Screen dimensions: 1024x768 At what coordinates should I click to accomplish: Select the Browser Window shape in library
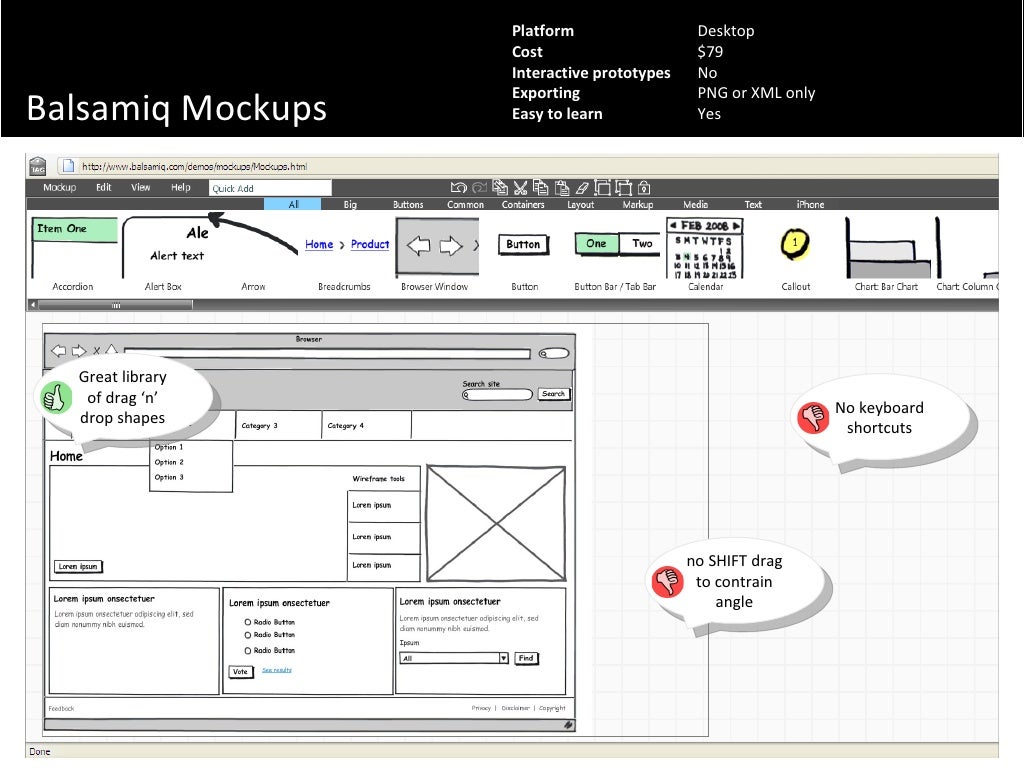tap(436, 255)
